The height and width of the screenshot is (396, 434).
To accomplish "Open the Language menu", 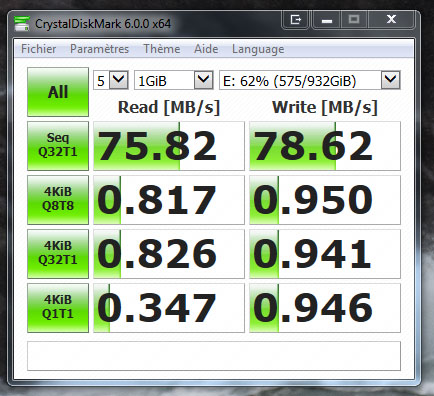I will 258,49.
